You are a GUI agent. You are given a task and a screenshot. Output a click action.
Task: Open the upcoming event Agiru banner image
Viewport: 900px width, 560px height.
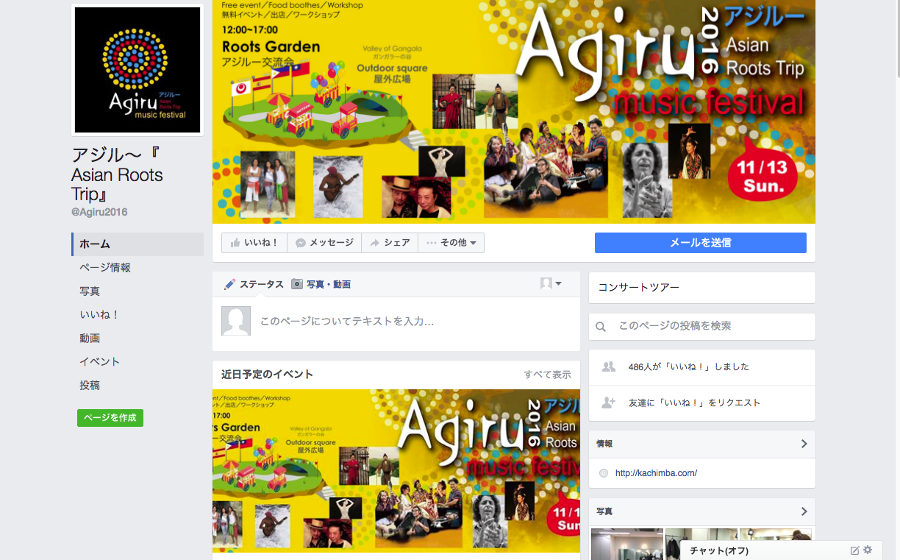396,470
